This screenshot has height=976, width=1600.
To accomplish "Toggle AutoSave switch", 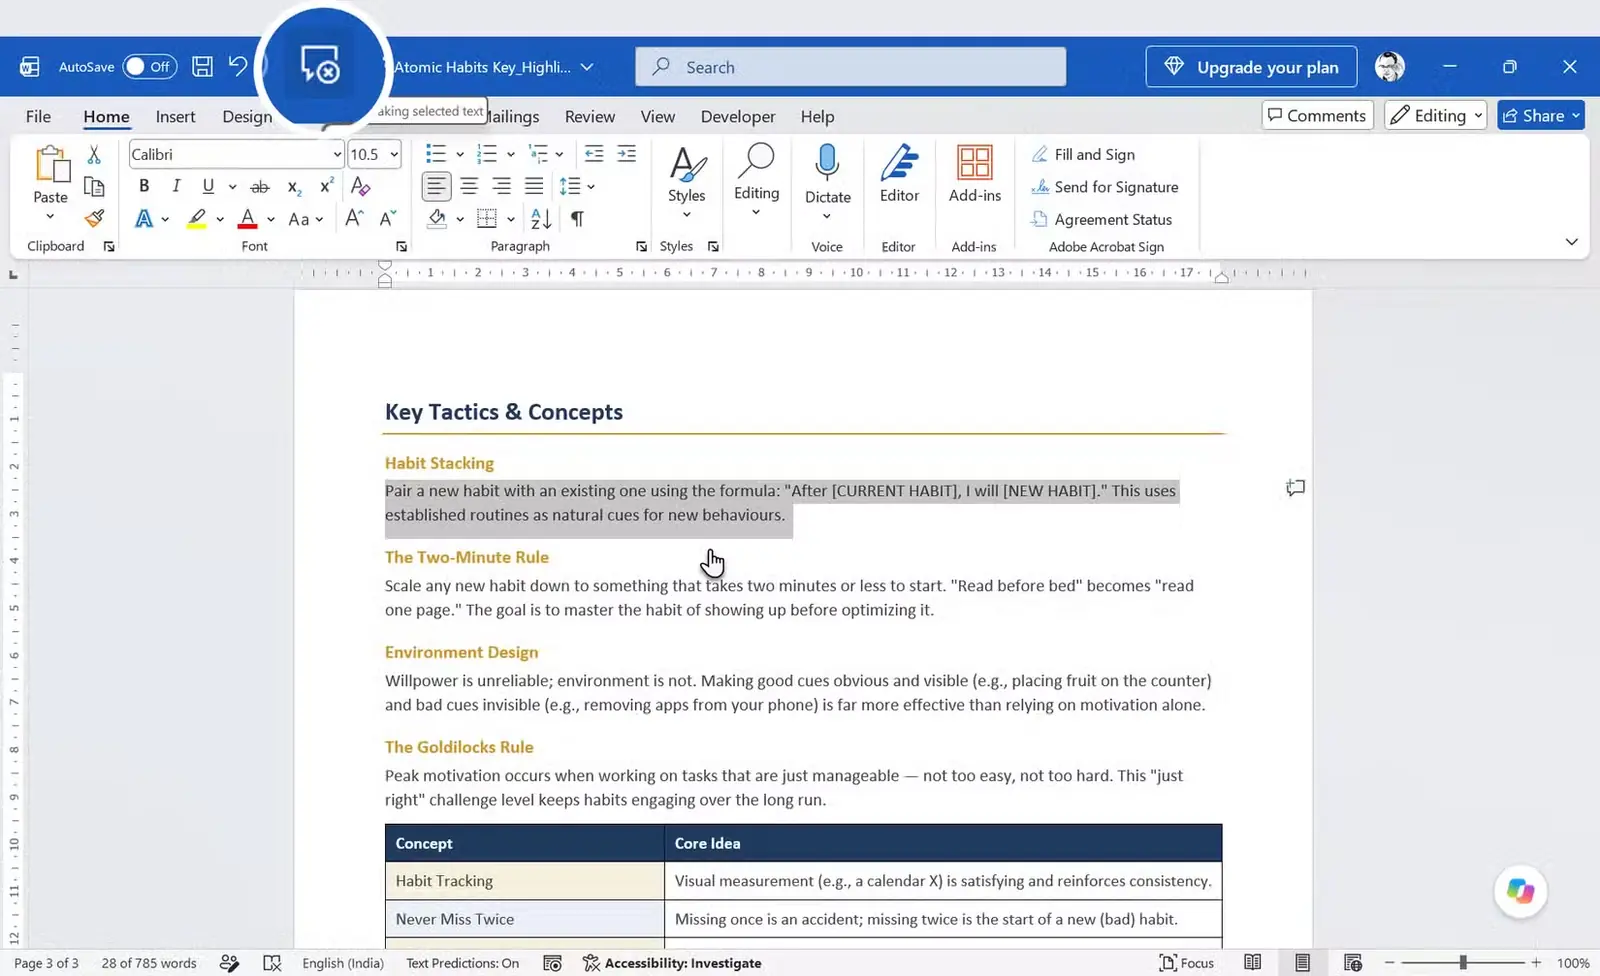I will [149, 67].
